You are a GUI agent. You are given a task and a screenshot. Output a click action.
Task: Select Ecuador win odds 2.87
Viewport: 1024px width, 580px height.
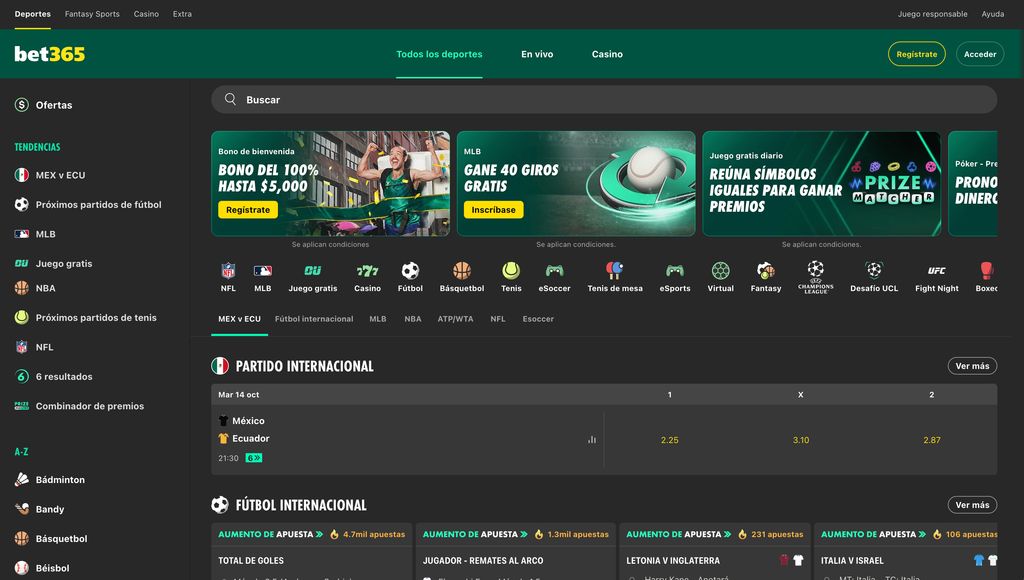[931, 440]
